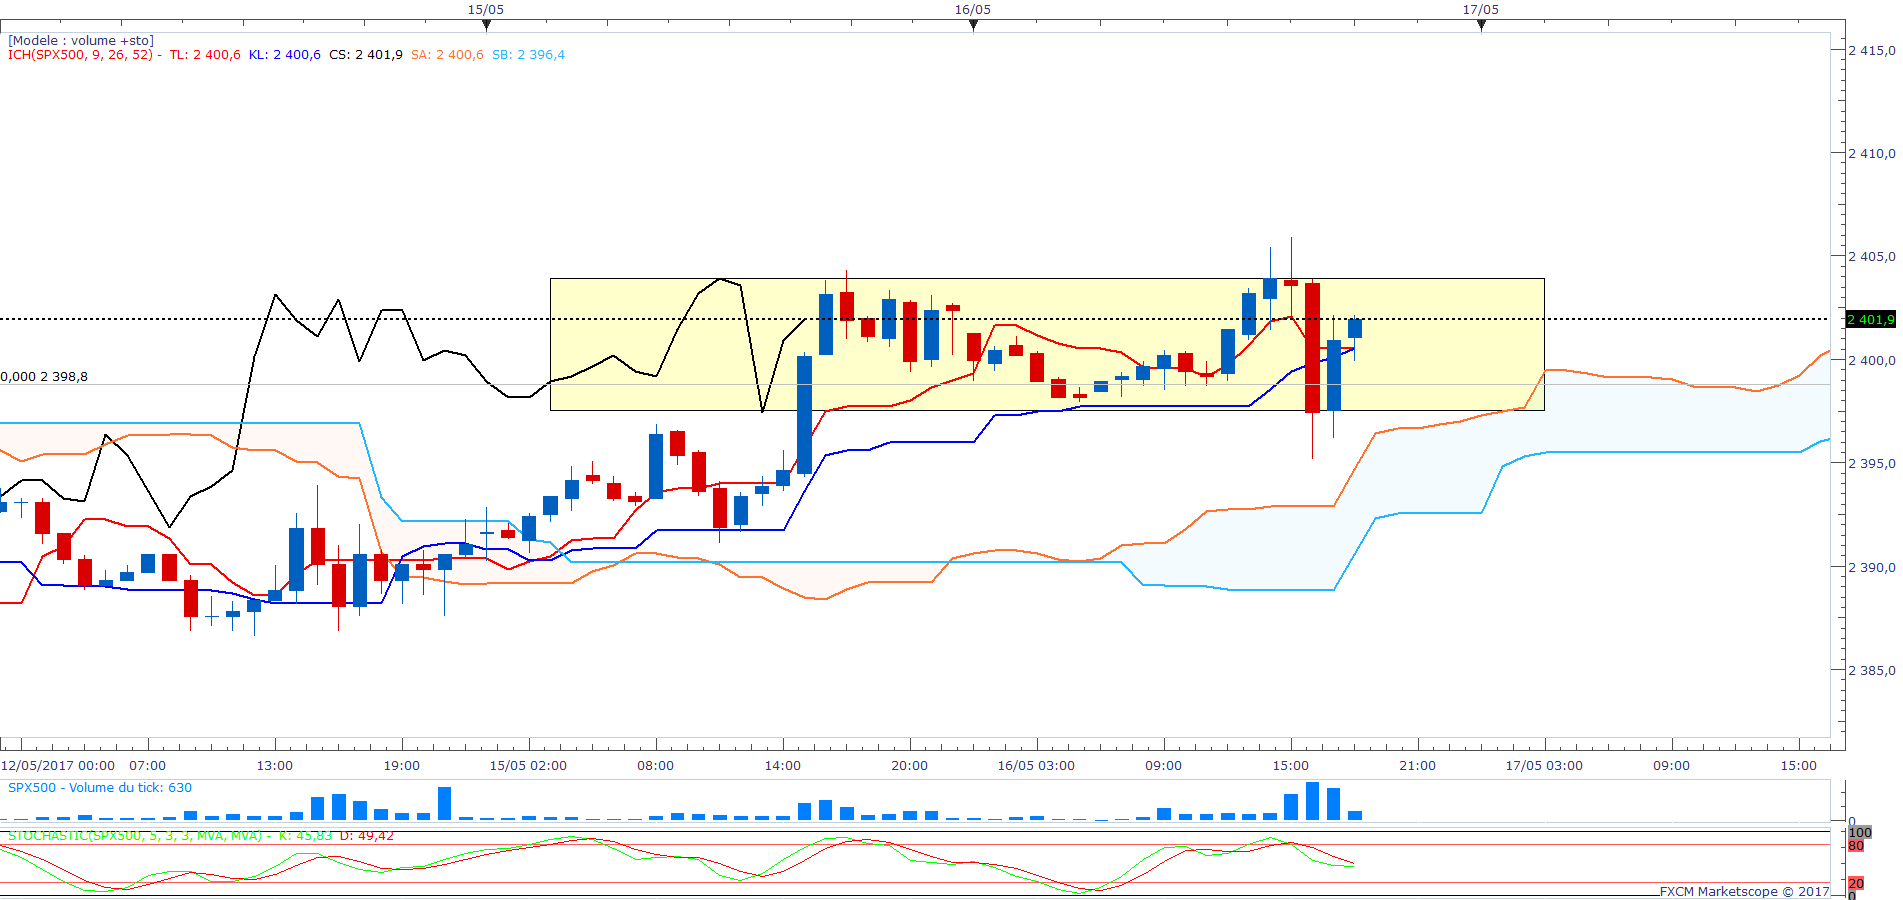1903x900 pixels.
Task: Select the yellow rectangle drawing on the chart
Action: point(1047,344)
